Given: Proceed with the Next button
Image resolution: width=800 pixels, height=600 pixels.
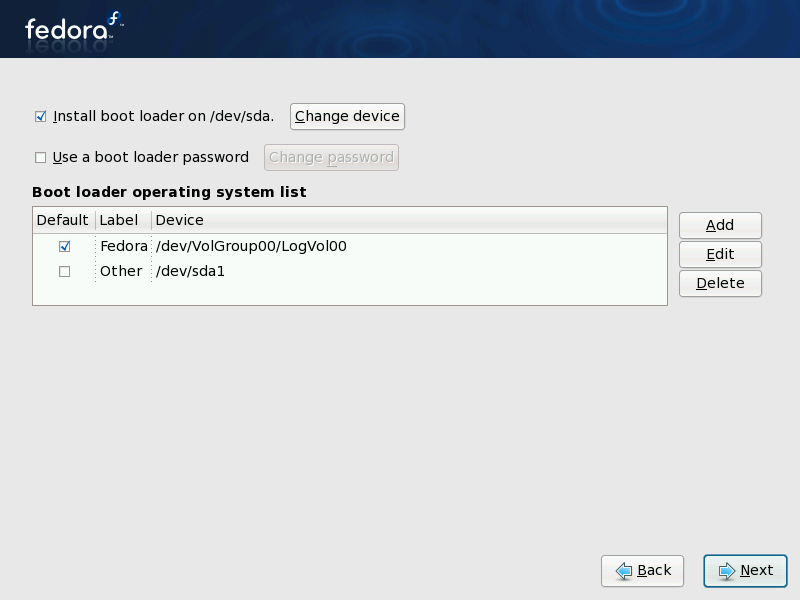Looking at the screenshot, I should [745, 570].
